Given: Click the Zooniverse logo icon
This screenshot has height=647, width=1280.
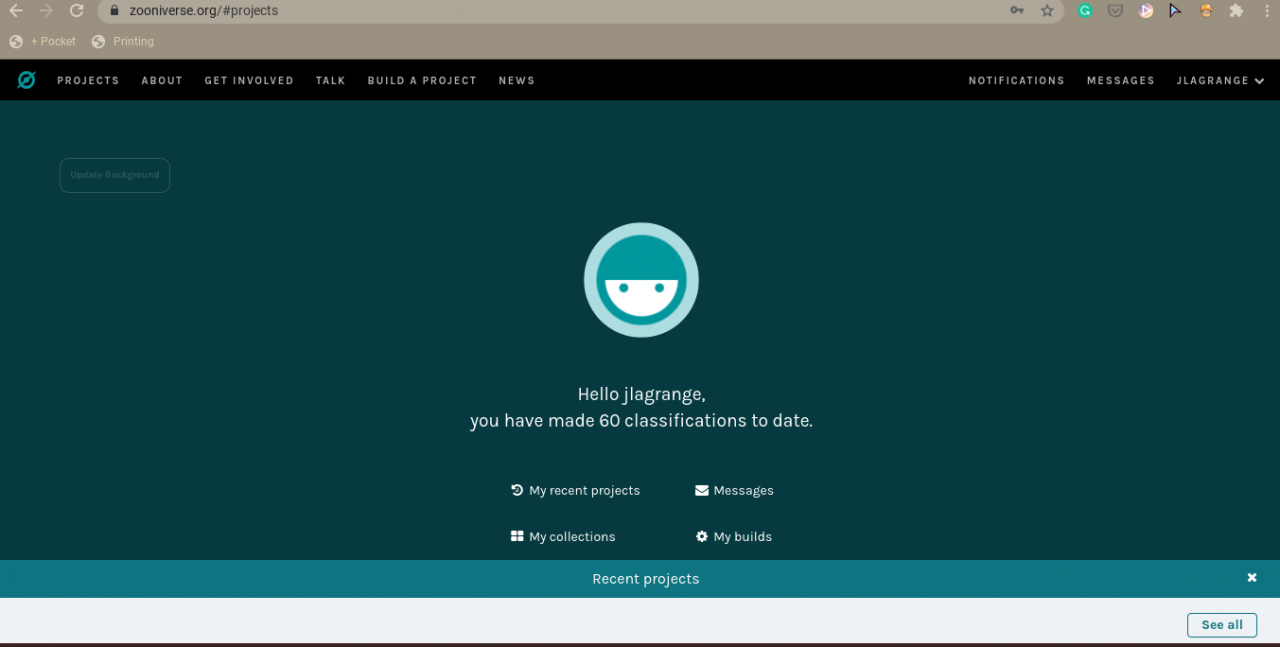Looking at the screenshot, I should pos(26,80).
